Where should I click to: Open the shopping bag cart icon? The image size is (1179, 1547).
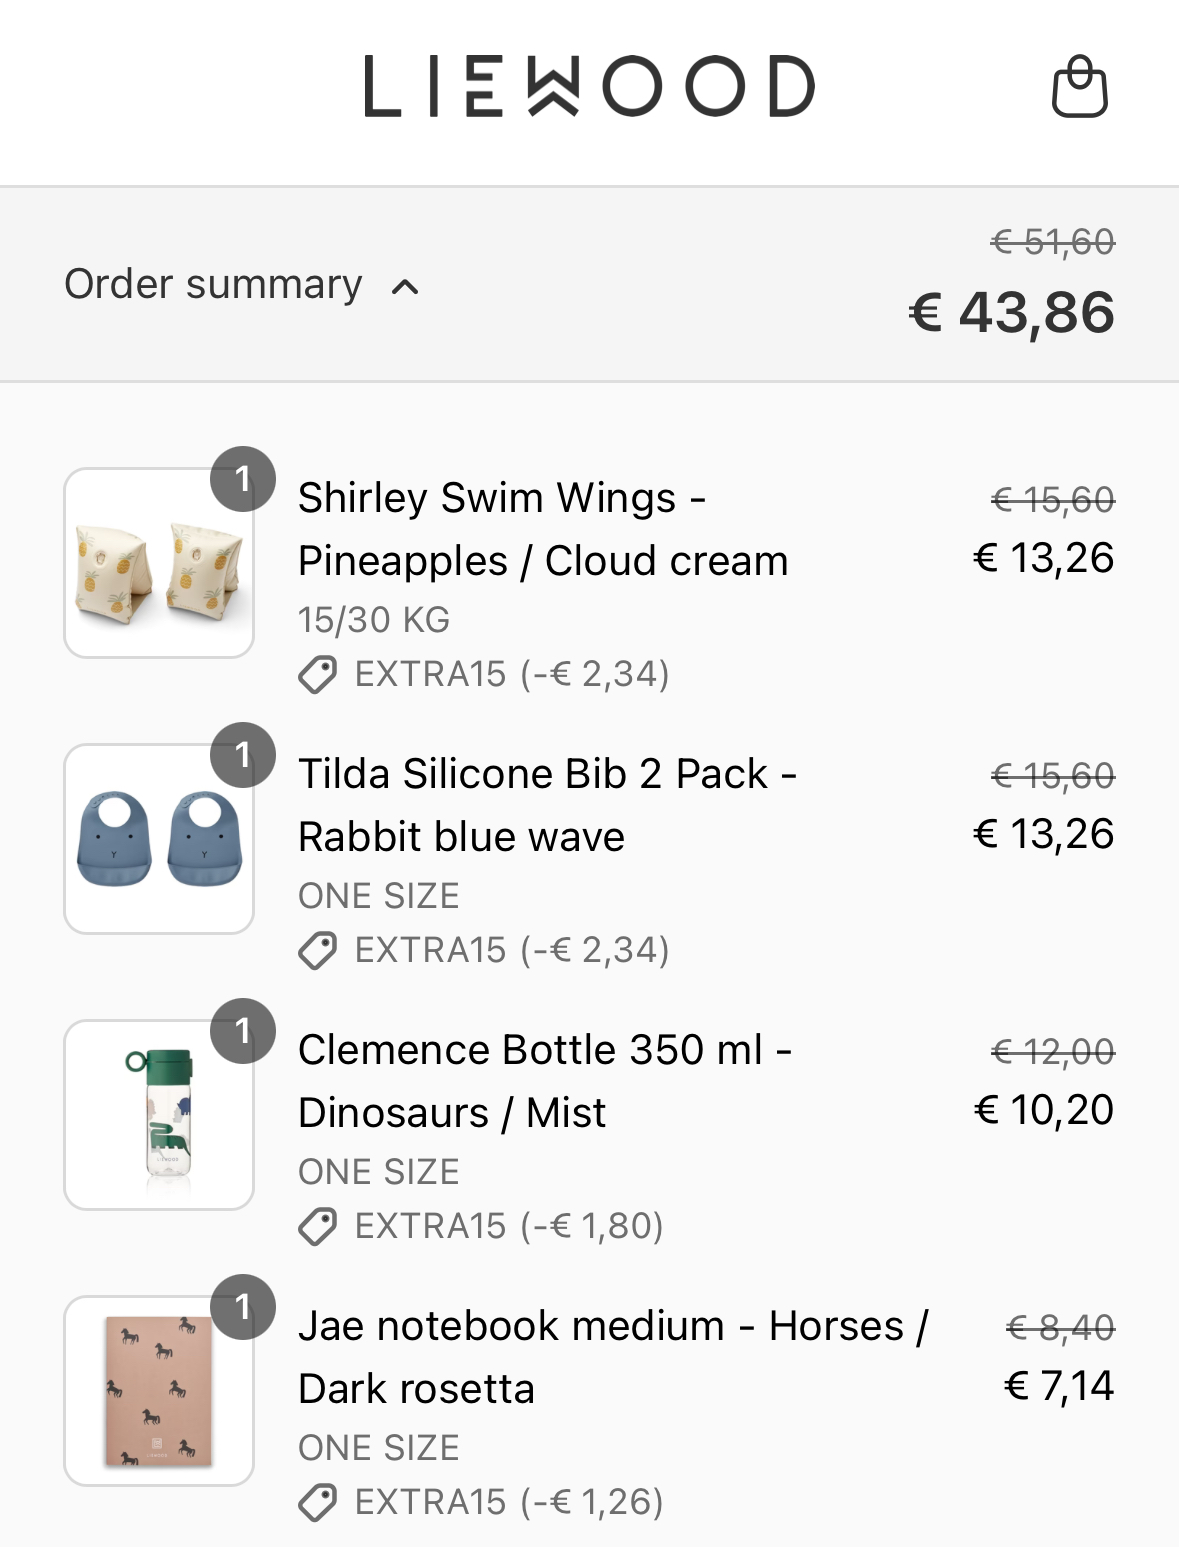[x=1080, y=87]
